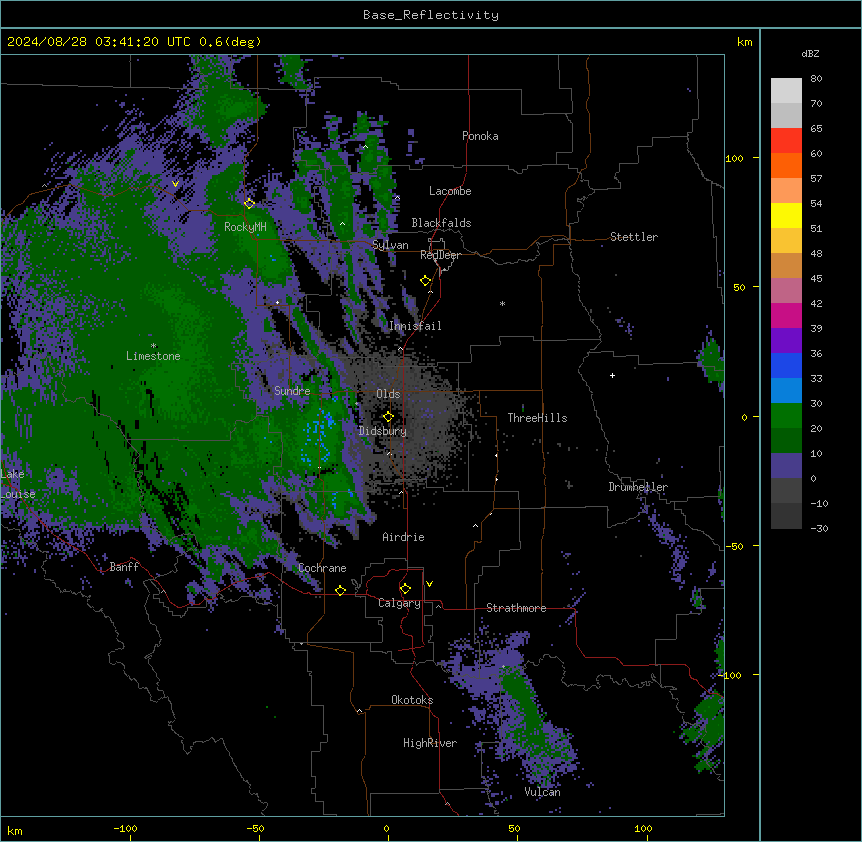The width and height of the screenshot is (862, 842).
Task: Click the km unit label at top right
Action: 744,42
